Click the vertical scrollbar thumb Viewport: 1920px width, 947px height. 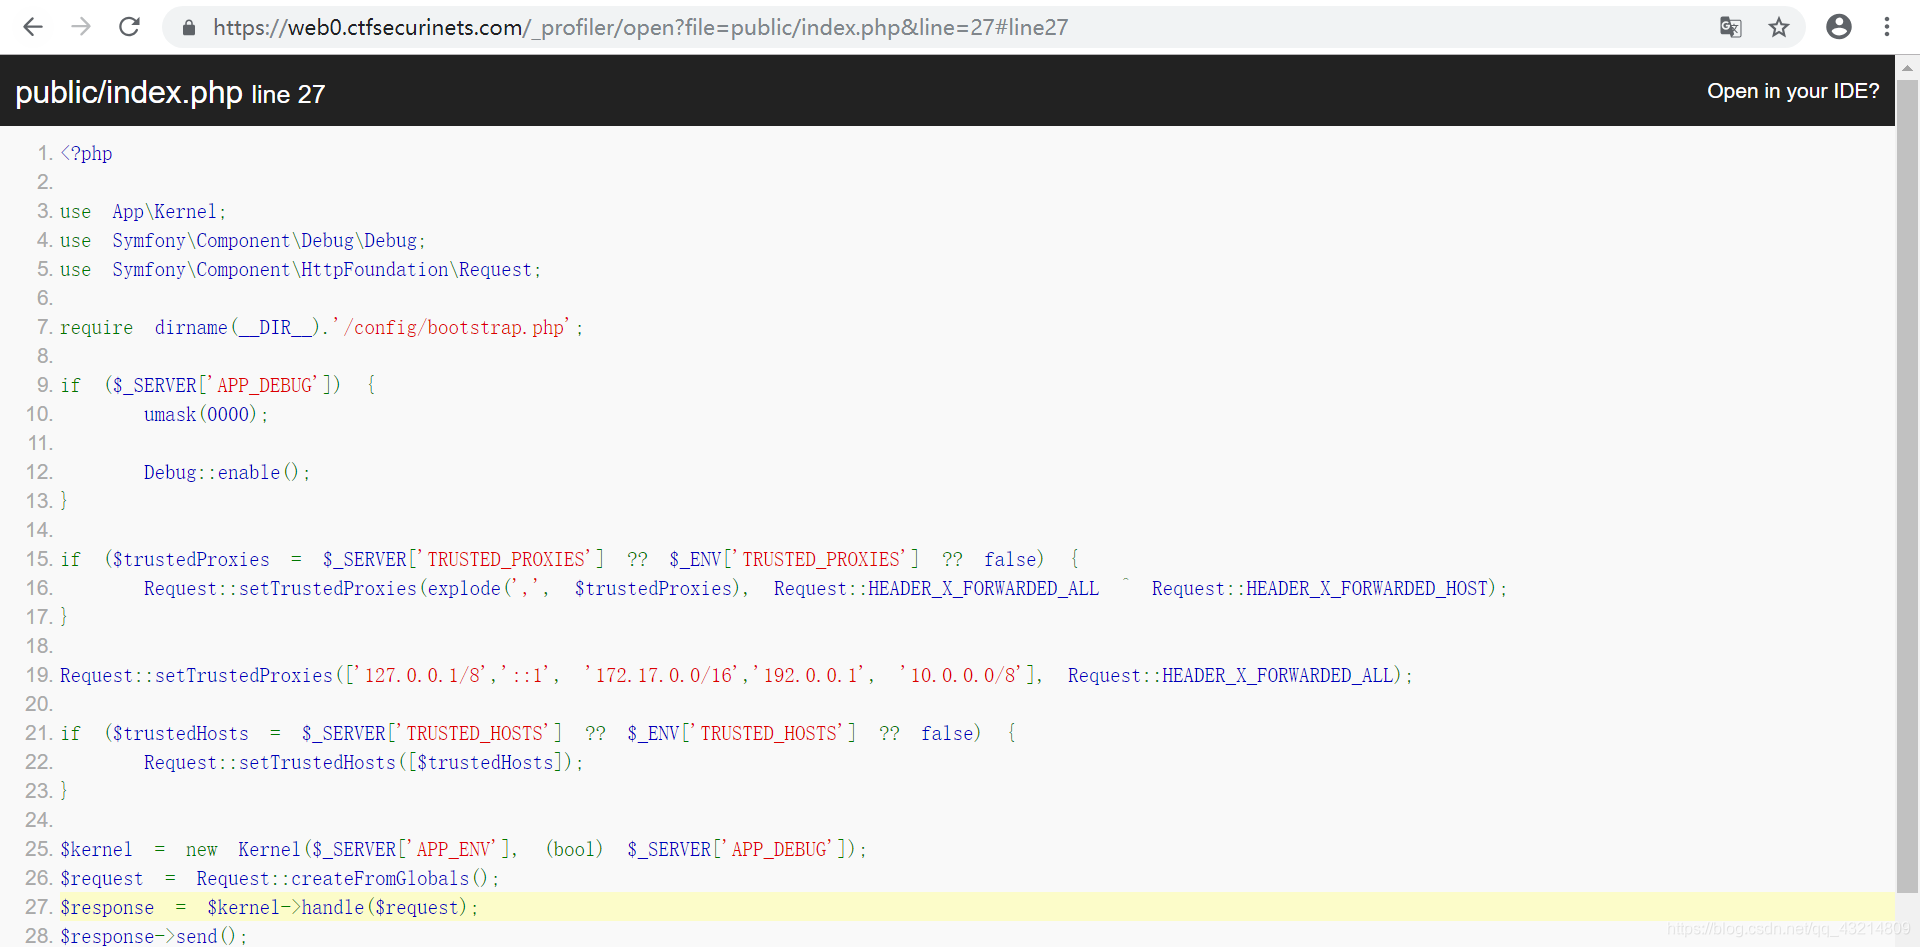click(x=1907, y=486)
